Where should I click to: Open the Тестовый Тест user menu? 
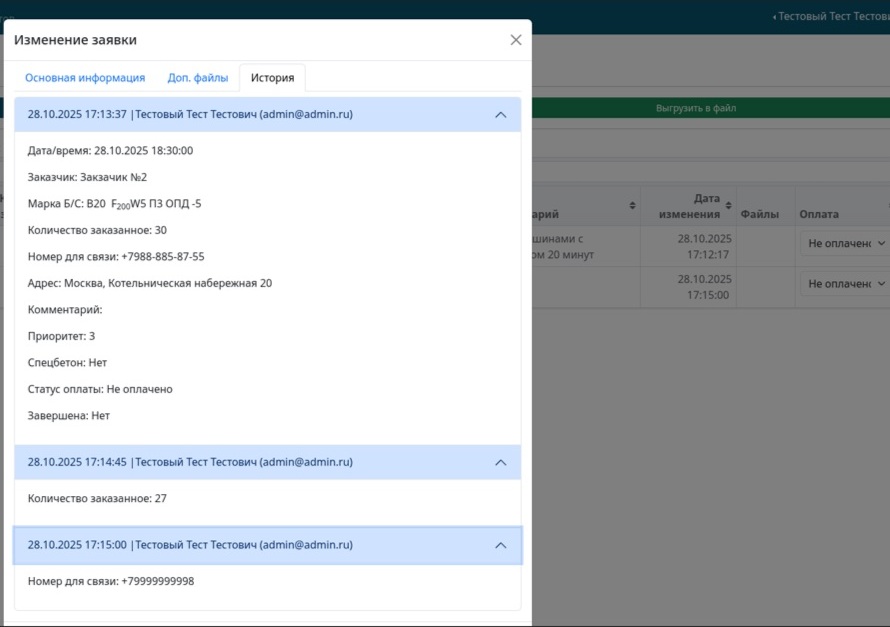[832, 17]
